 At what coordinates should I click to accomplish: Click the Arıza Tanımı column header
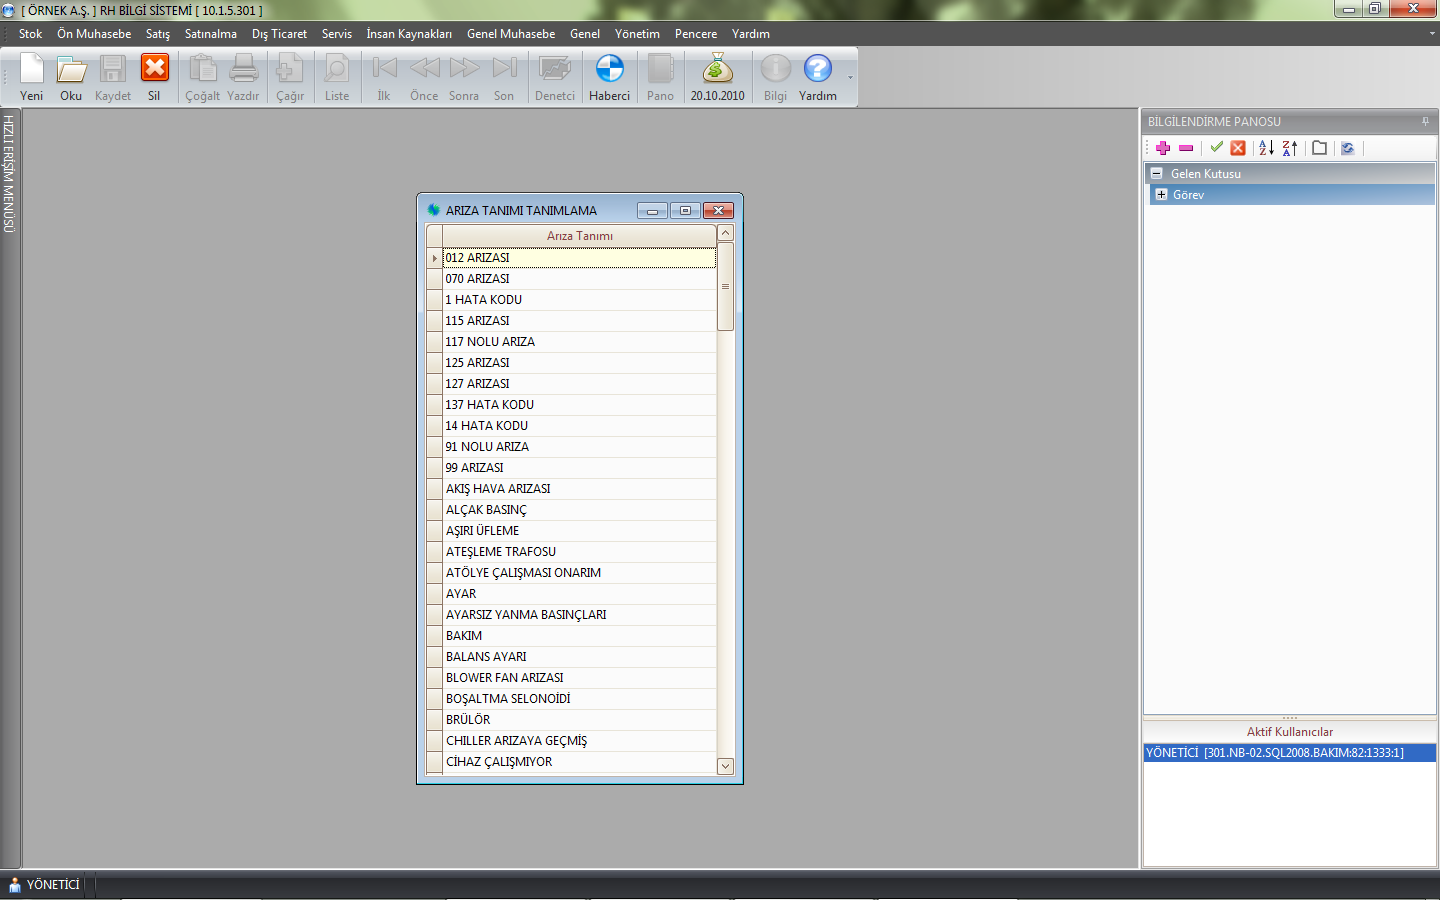(579, 236)
